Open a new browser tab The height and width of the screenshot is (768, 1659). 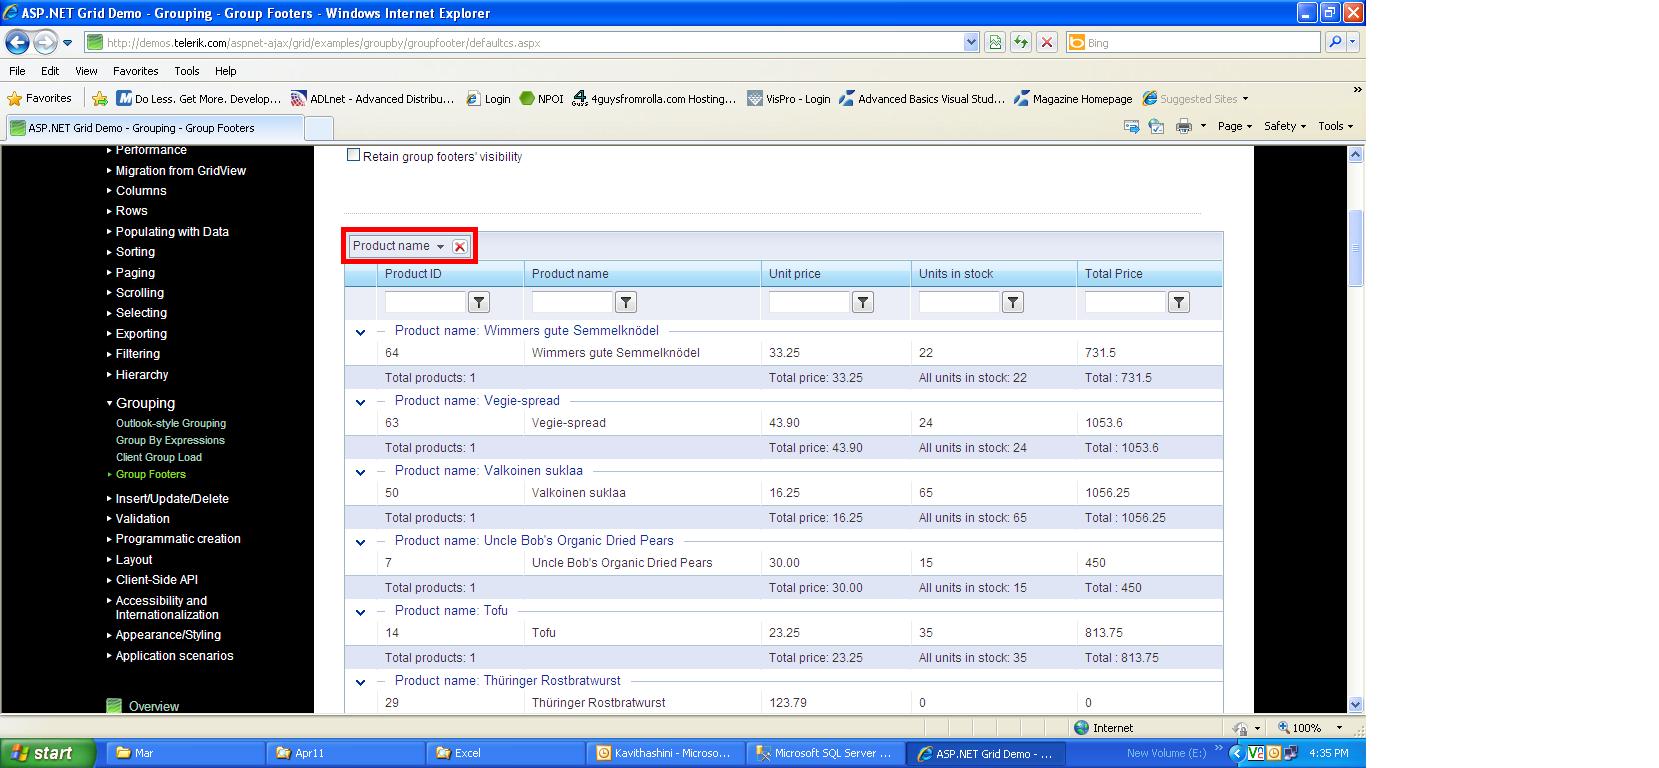click(318, 128)
